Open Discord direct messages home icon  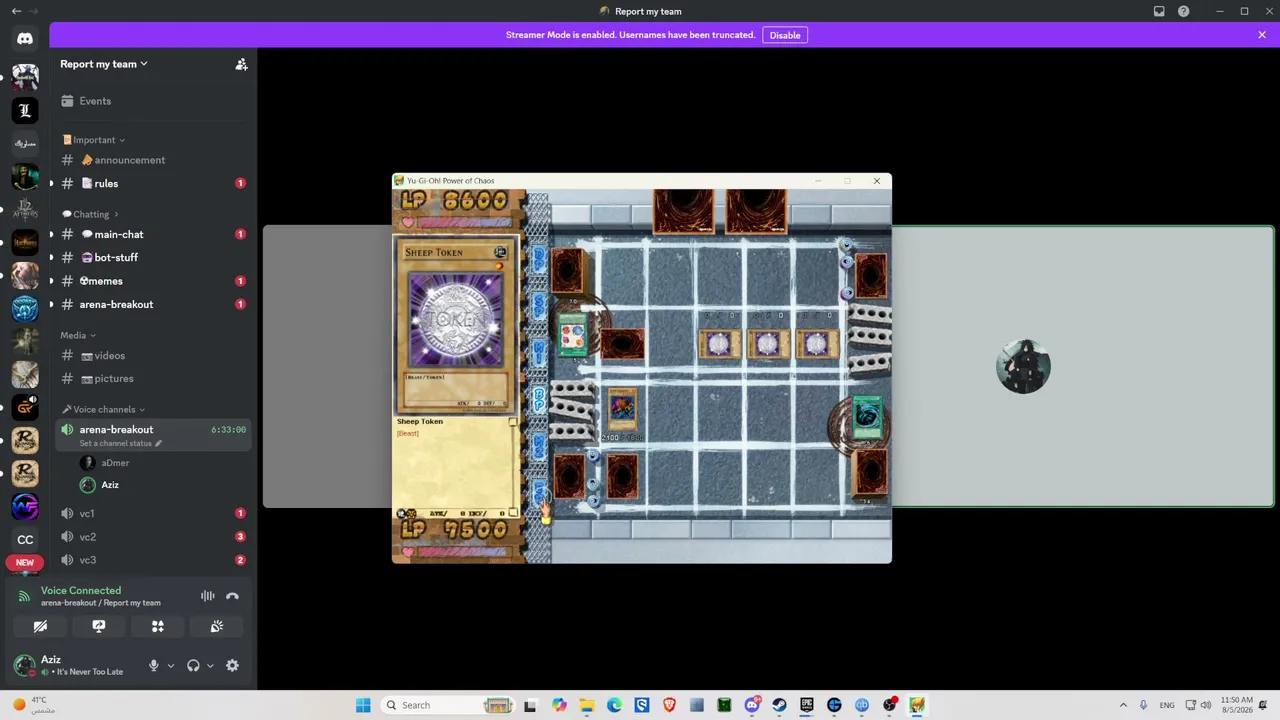[x=25, y=39]
